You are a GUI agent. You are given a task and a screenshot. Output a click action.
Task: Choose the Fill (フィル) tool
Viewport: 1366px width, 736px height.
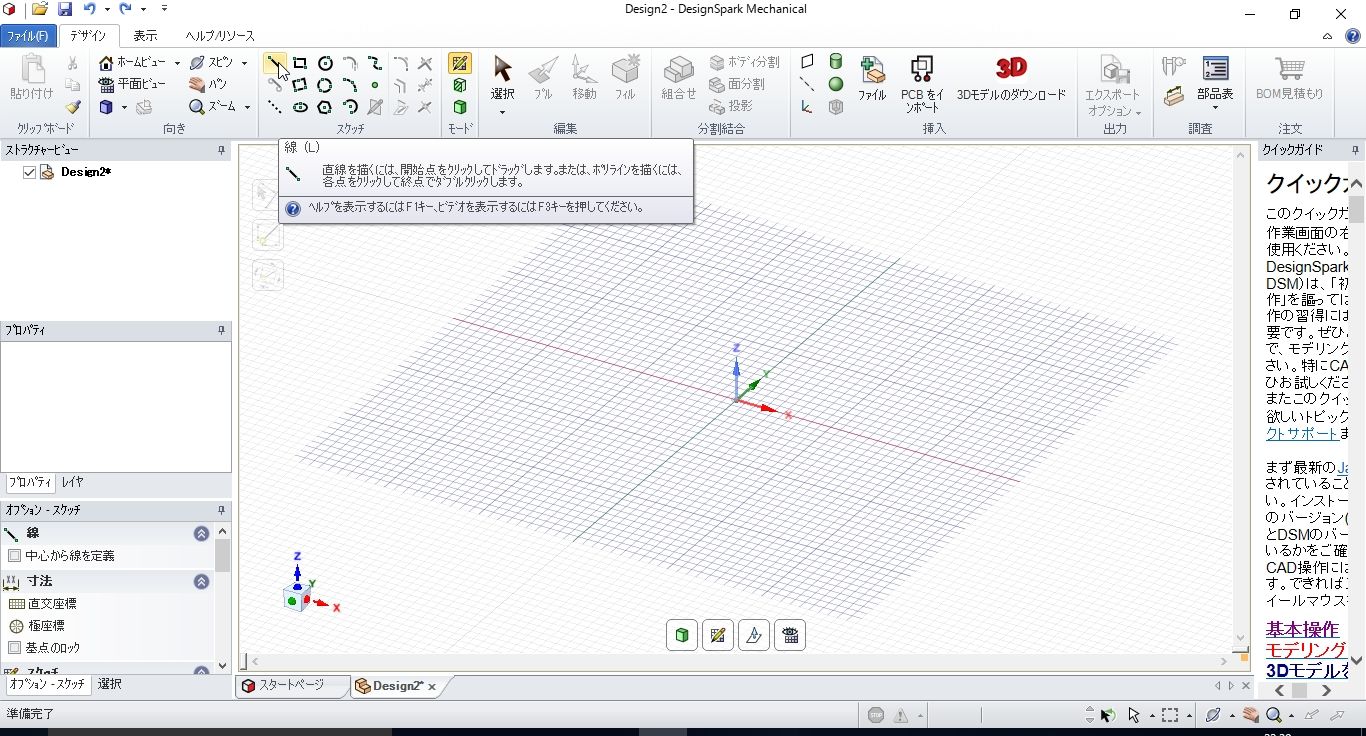[x=625, y=77]
